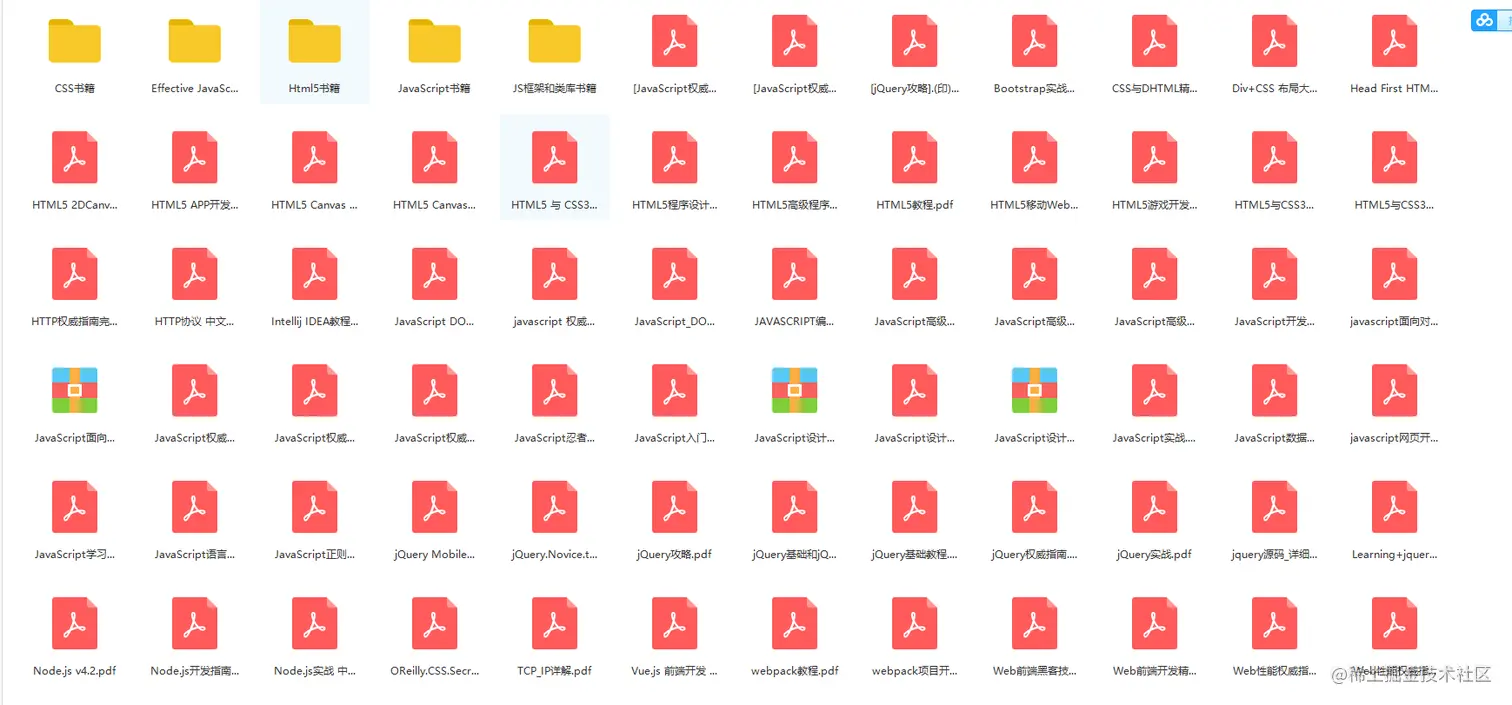Click the 'jQuery.Novice.t...' file name
Screen dimensions: 1512x705
click(555, 554)
